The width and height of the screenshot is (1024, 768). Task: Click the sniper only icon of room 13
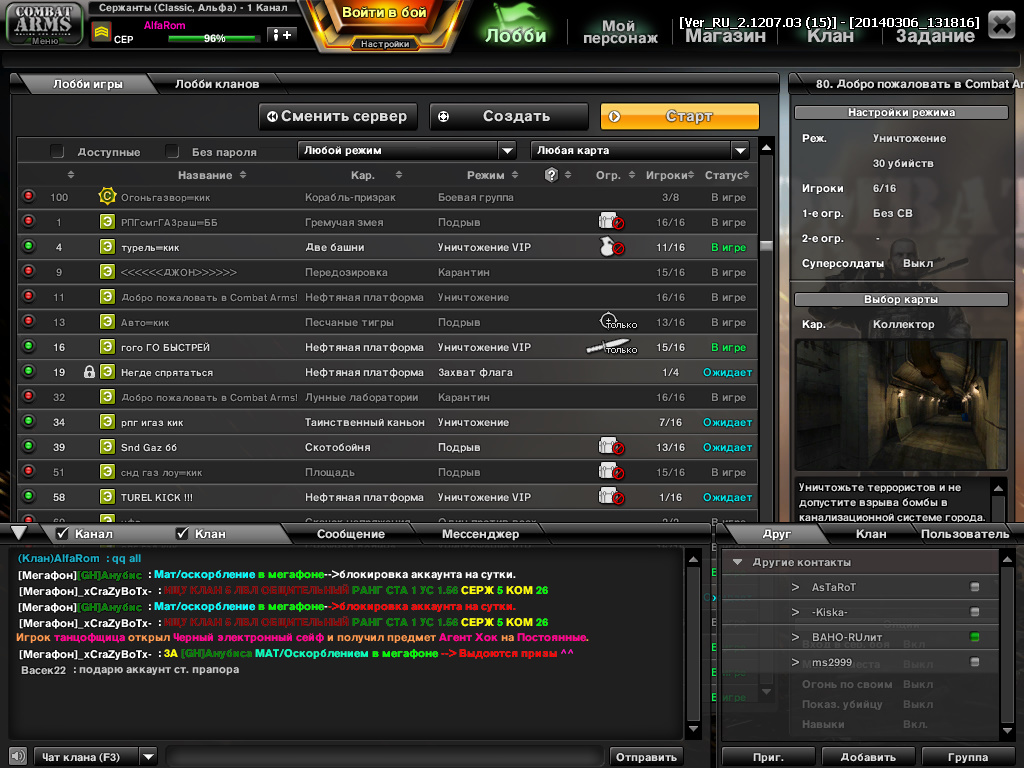tap(618, 321)
